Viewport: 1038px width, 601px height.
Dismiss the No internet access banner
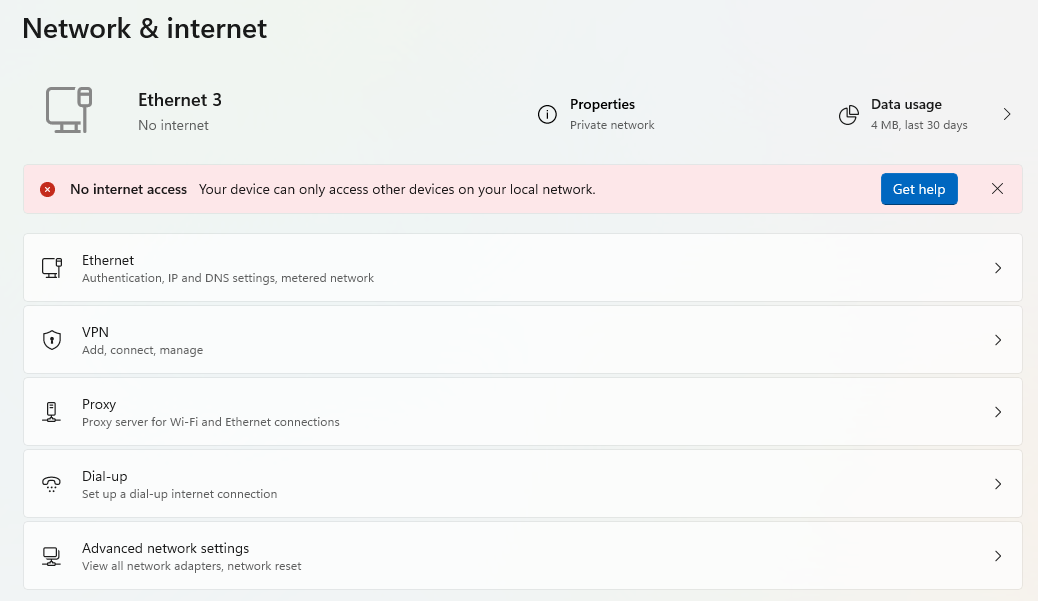coord(998,189)
